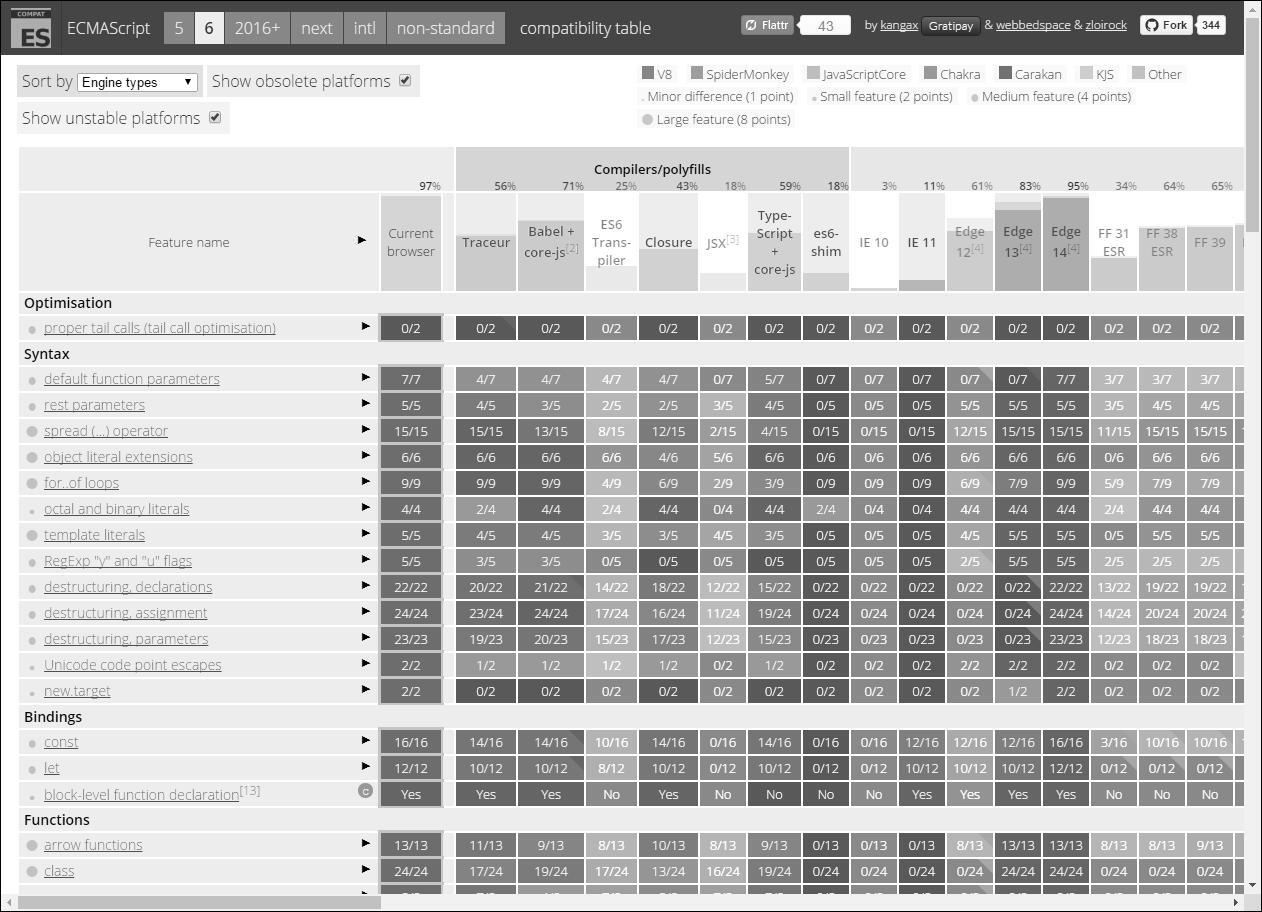Open the spread (...) operator link
The image size is (1262, 912).
pos(106,431)
